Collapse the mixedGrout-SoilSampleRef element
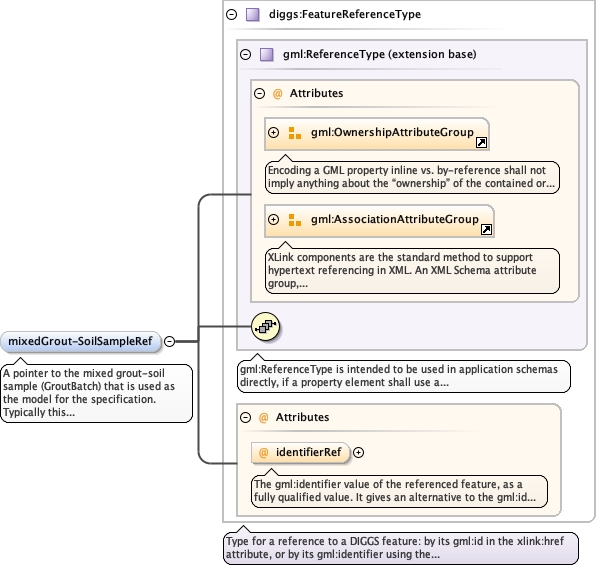Screen dimensions: 597x568 pos(169,341)
